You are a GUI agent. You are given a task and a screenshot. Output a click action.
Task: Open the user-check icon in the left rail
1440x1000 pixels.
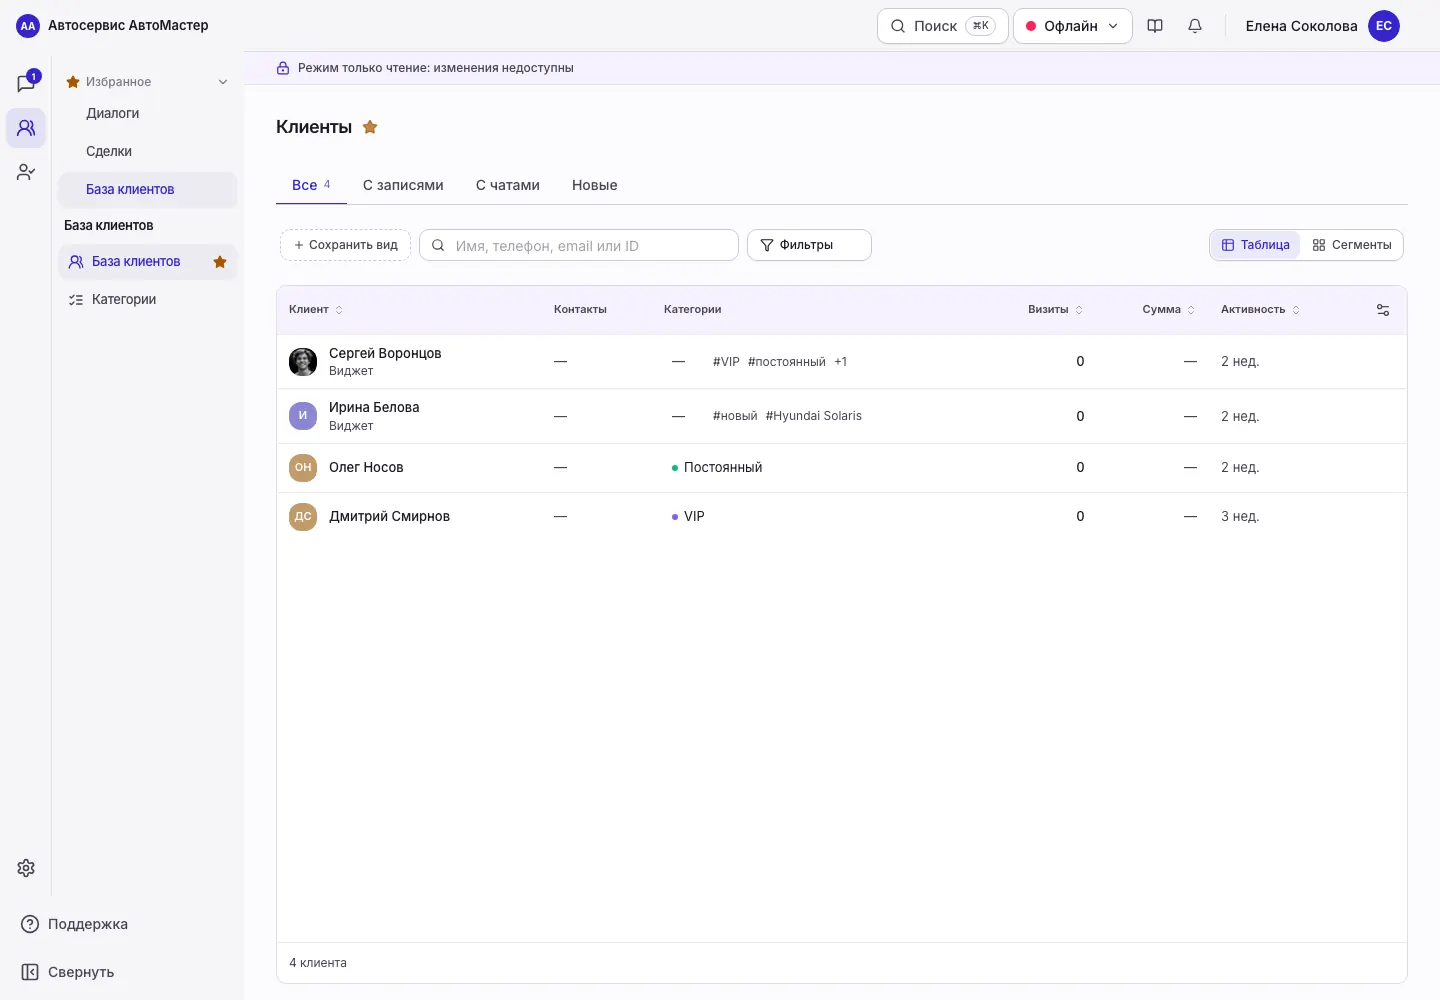[x=26, y=172]
